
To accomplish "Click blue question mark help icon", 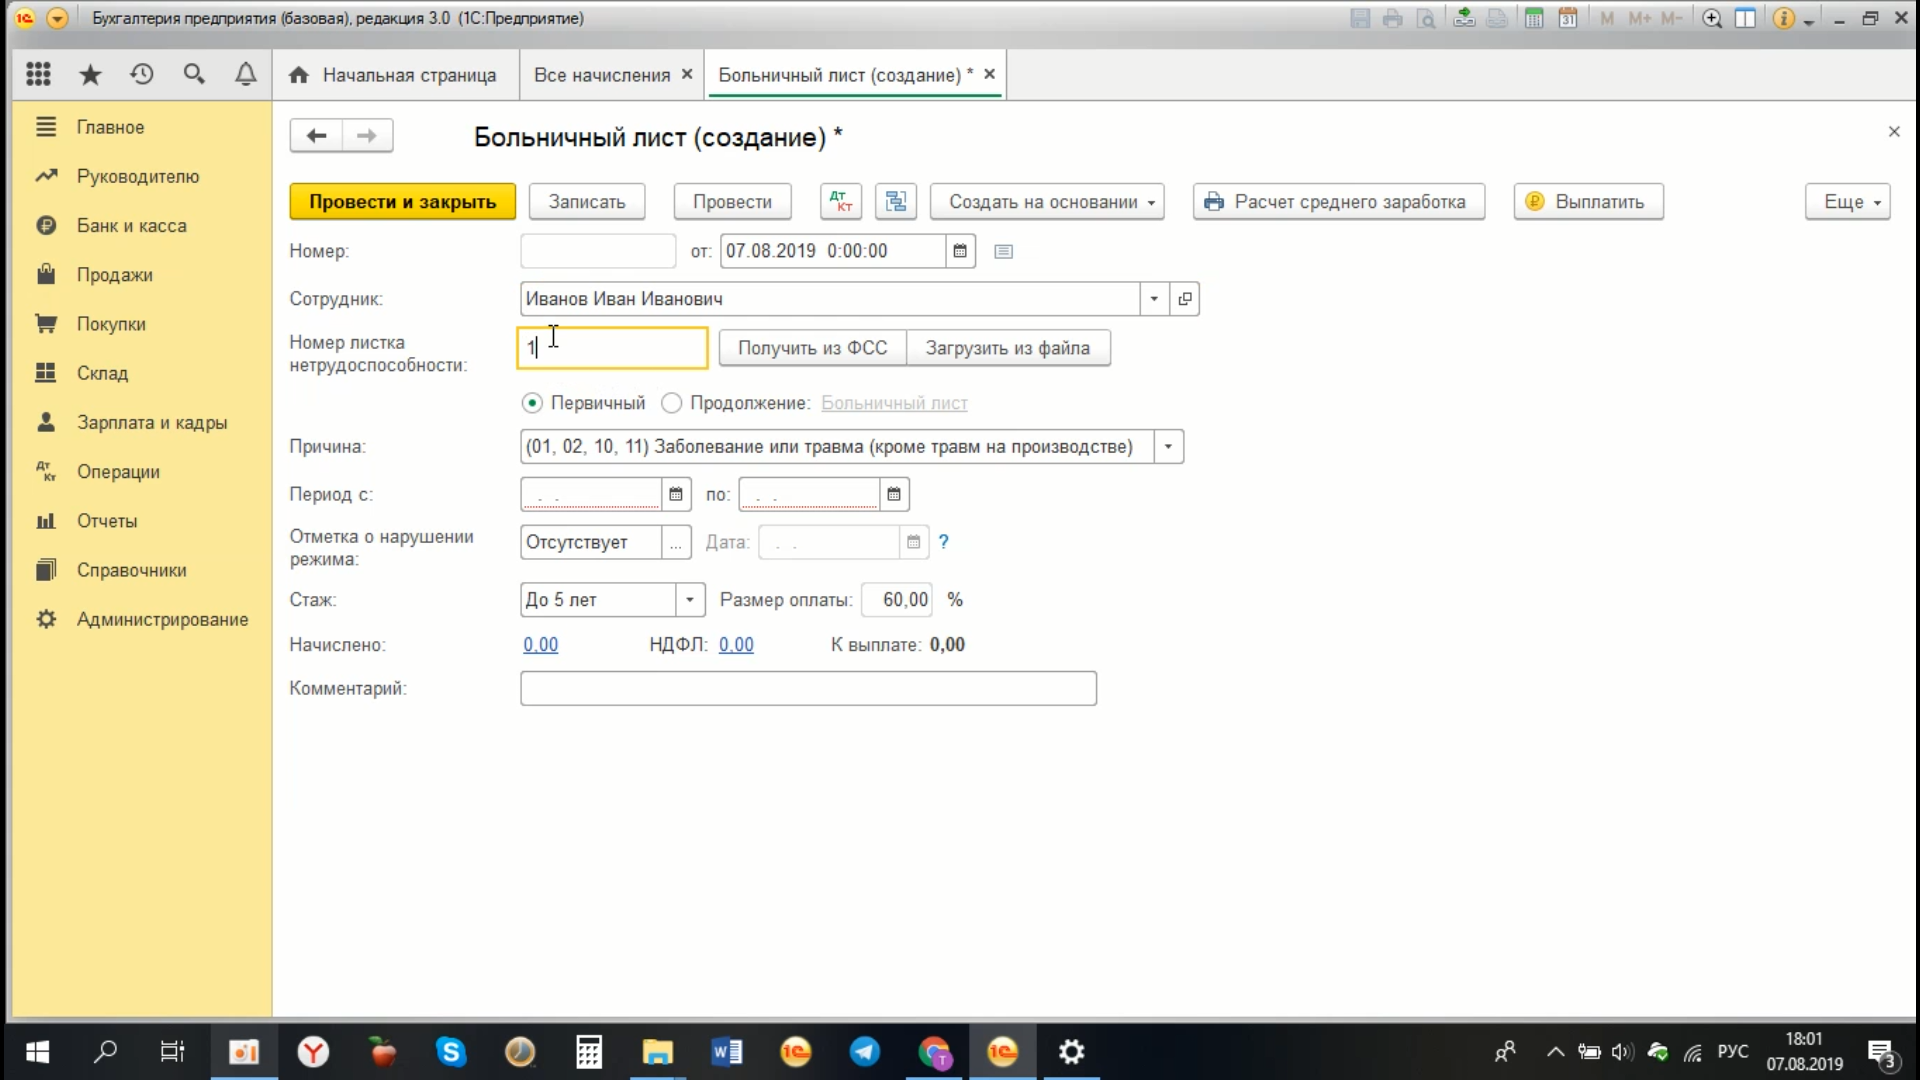I will (x=943, y=542).
